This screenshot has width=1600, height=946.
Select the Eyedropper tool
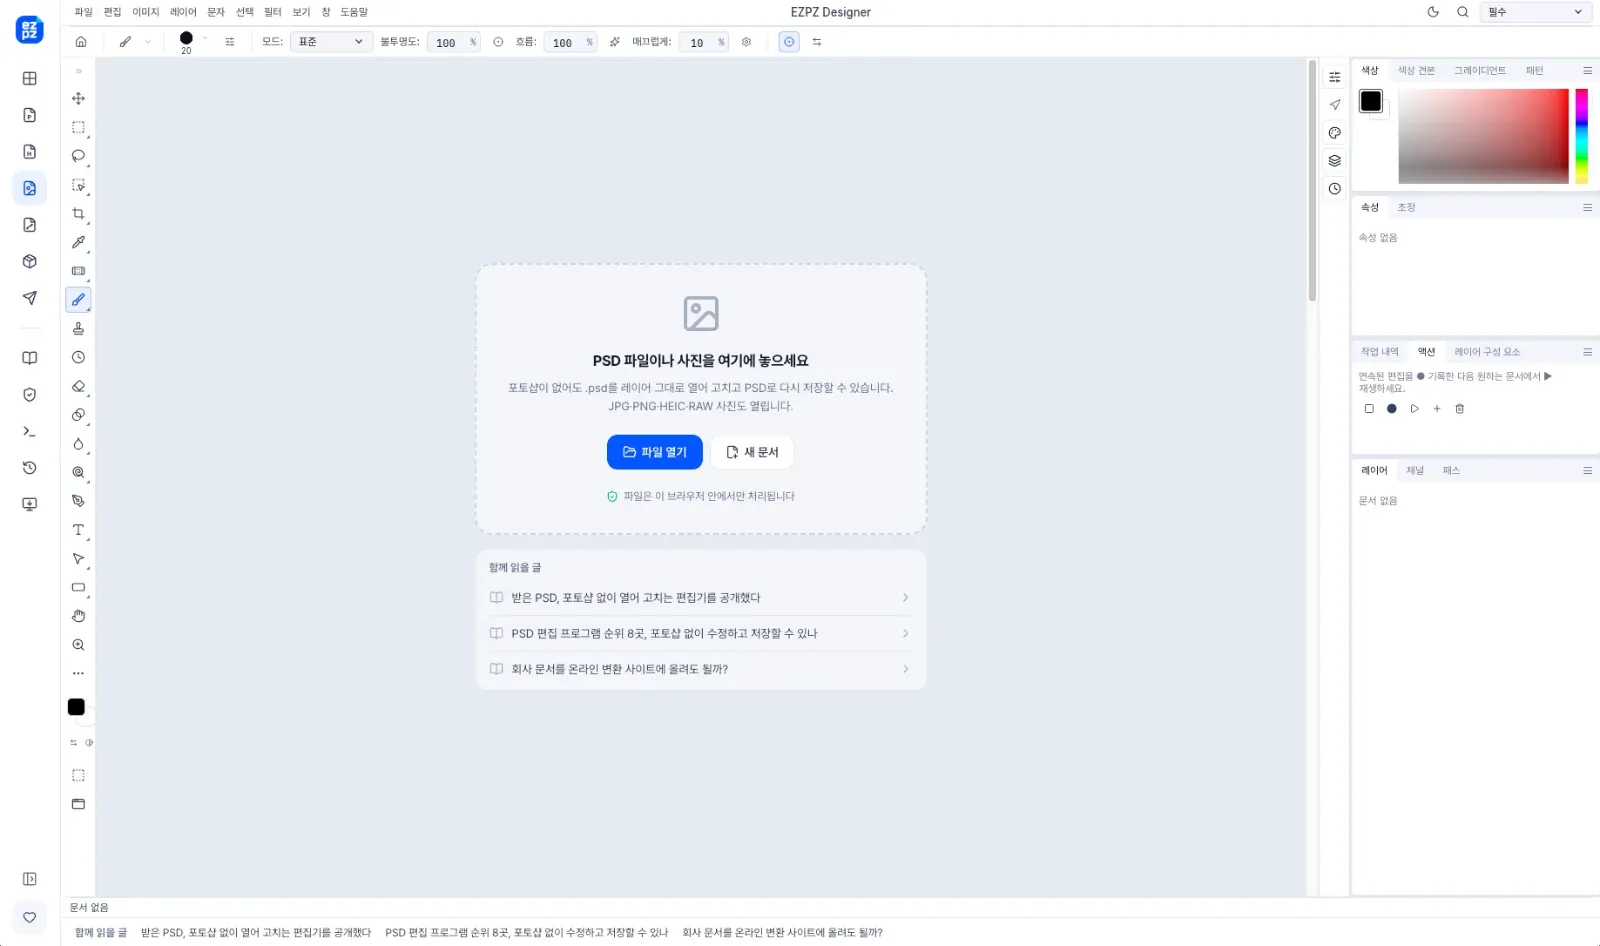[x=78, y=242]
